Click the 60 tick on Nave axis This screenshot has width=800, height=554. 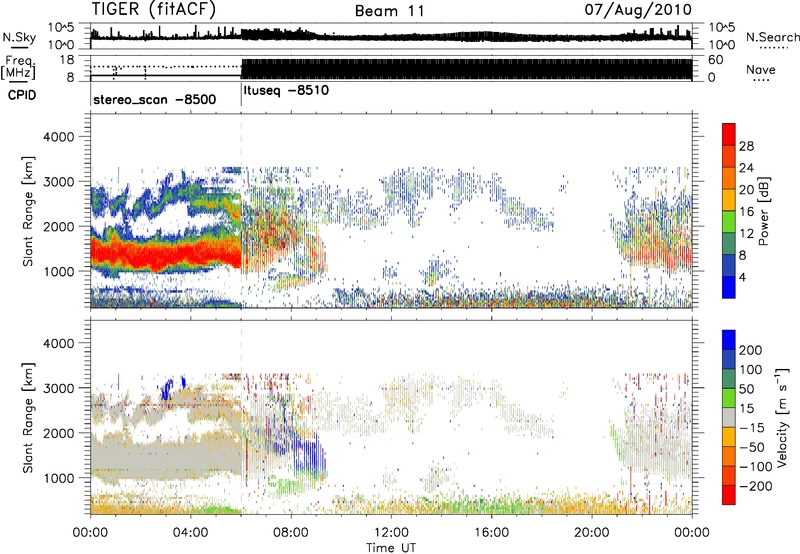point(716,60)
